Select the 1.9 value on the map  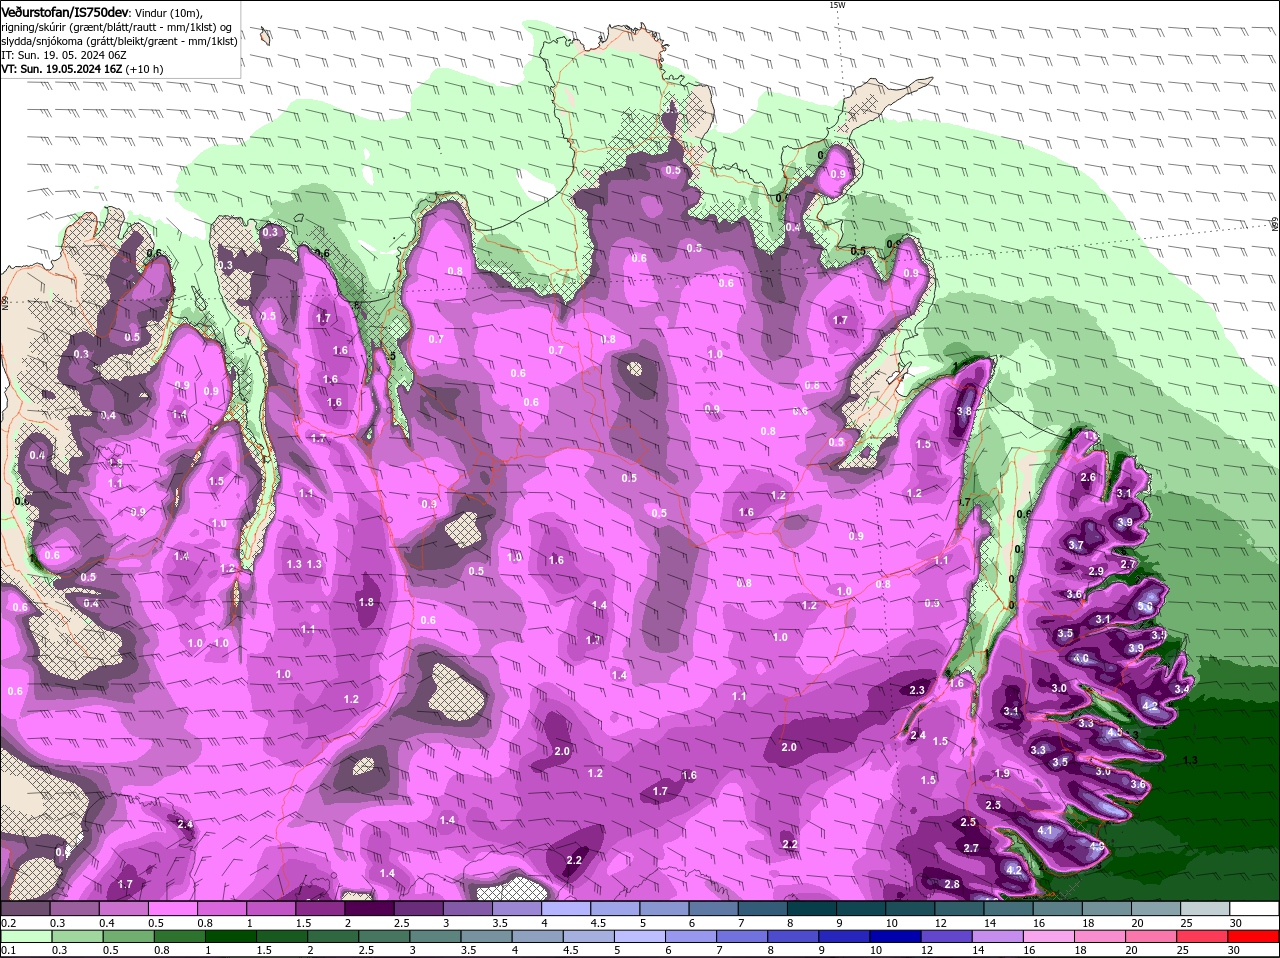pyautogui.click(x=1002, y=773)
